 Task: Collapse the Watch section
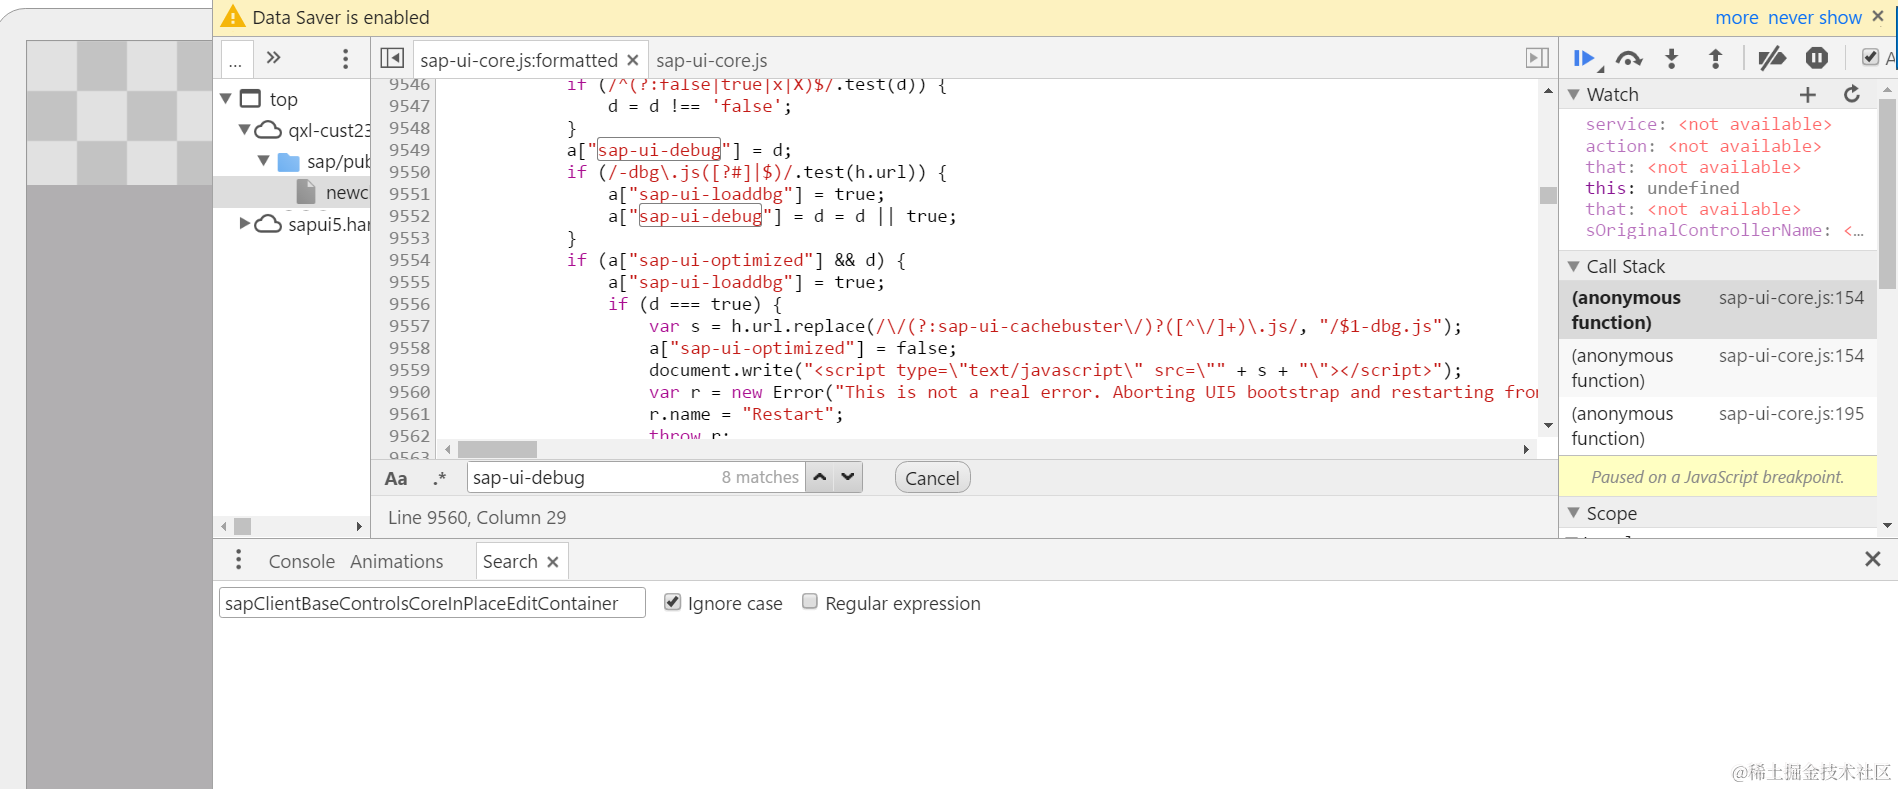(1573, 95)
